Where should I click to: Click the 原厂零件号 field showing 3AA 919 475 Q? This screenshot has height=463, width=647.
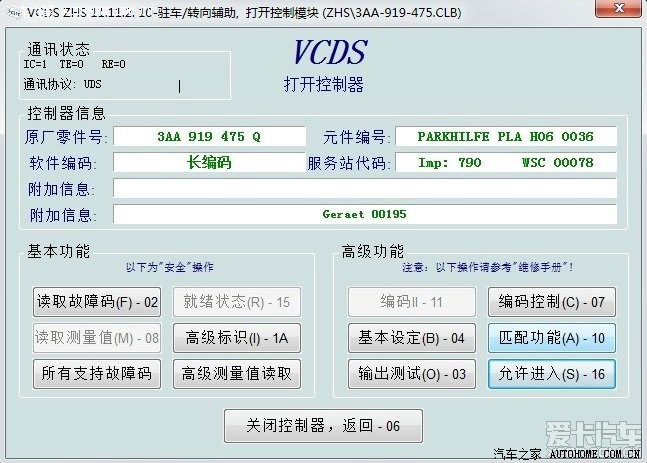point(208,136)
